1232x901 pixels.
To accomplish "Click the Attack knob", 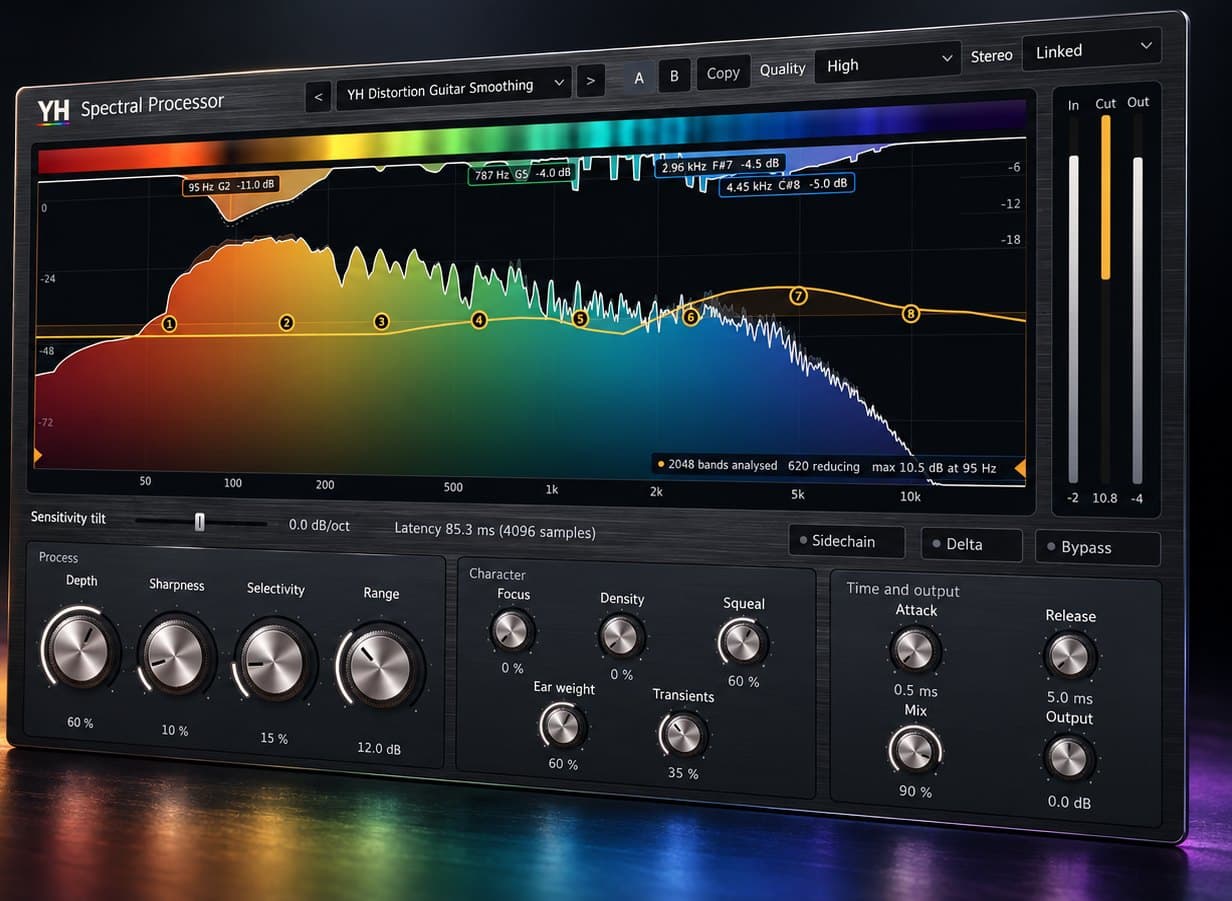I will 915,650.
